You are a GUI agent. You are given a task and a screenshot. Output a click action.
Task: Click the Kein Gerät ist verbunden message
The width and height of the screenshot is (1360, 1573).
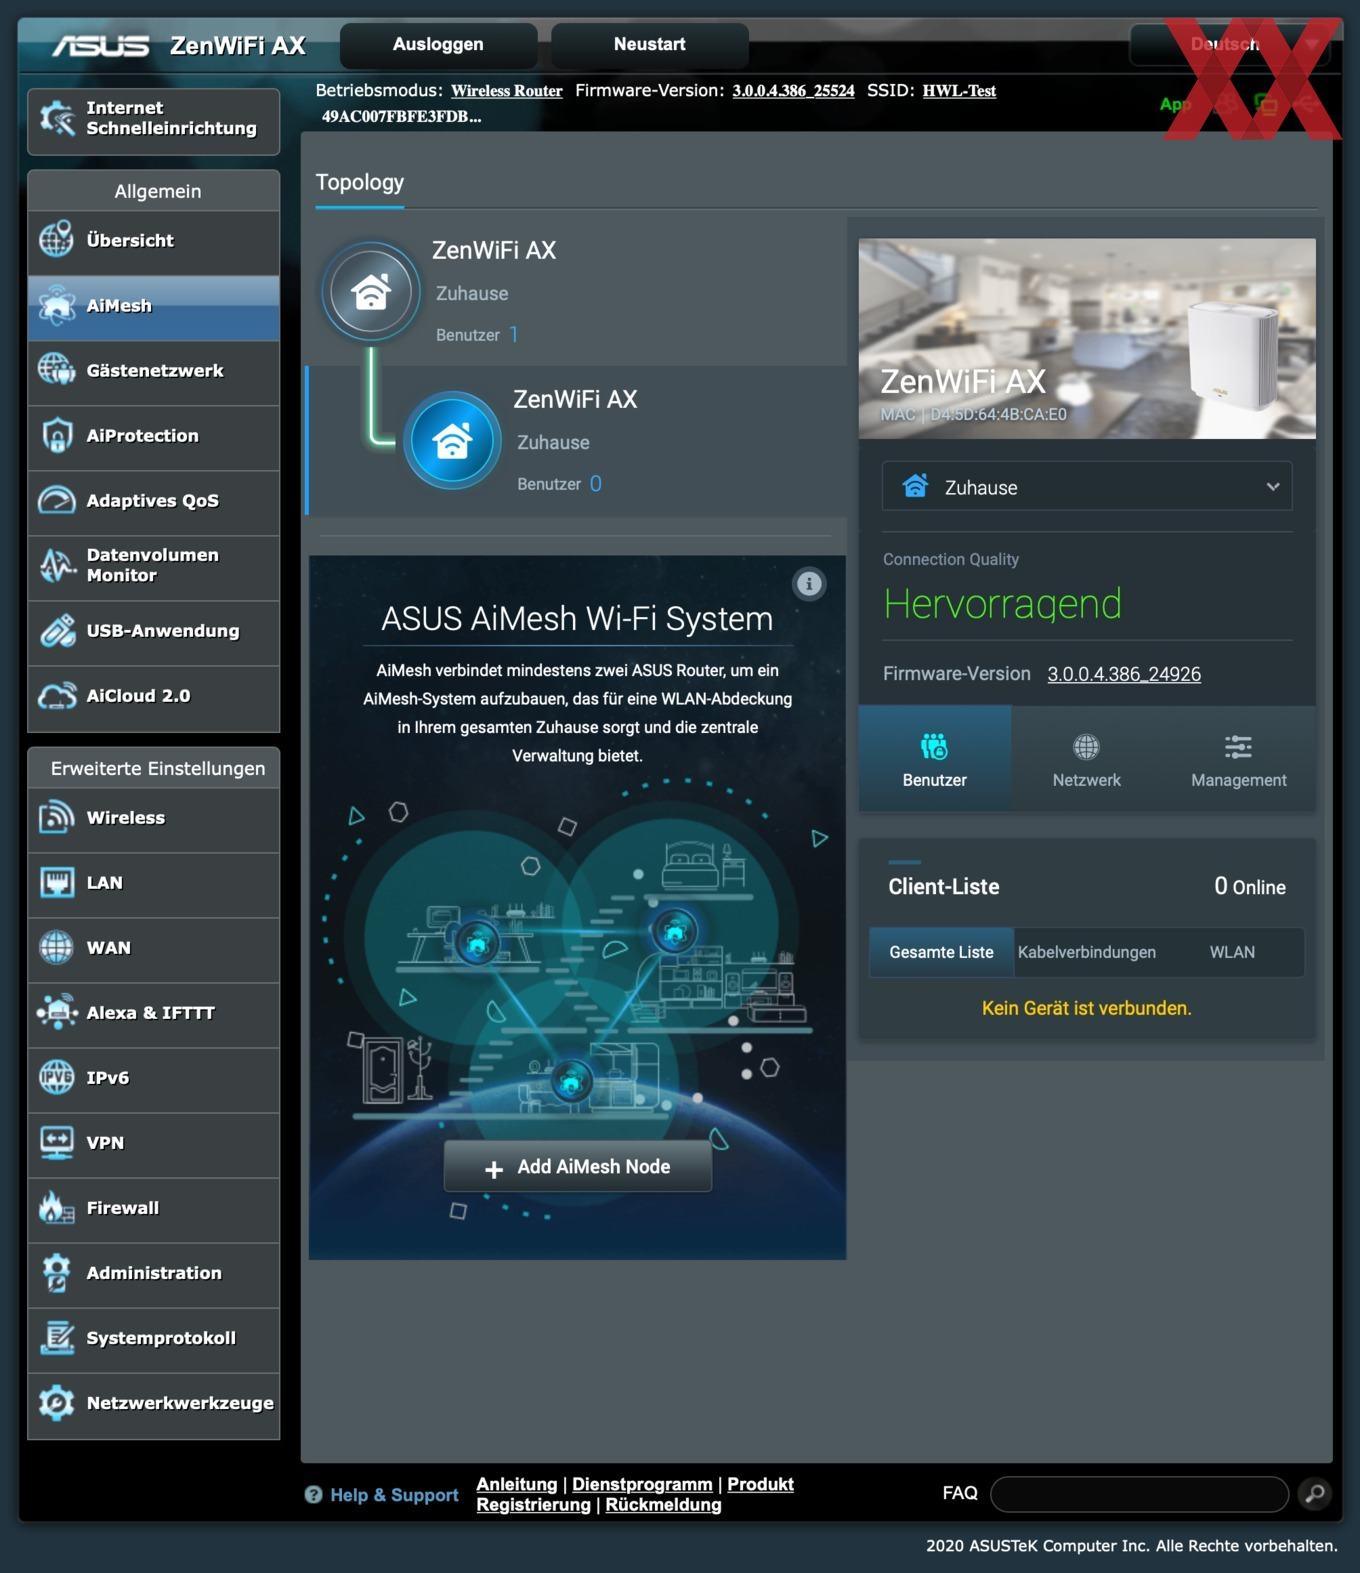[x=1086, y=1008]
